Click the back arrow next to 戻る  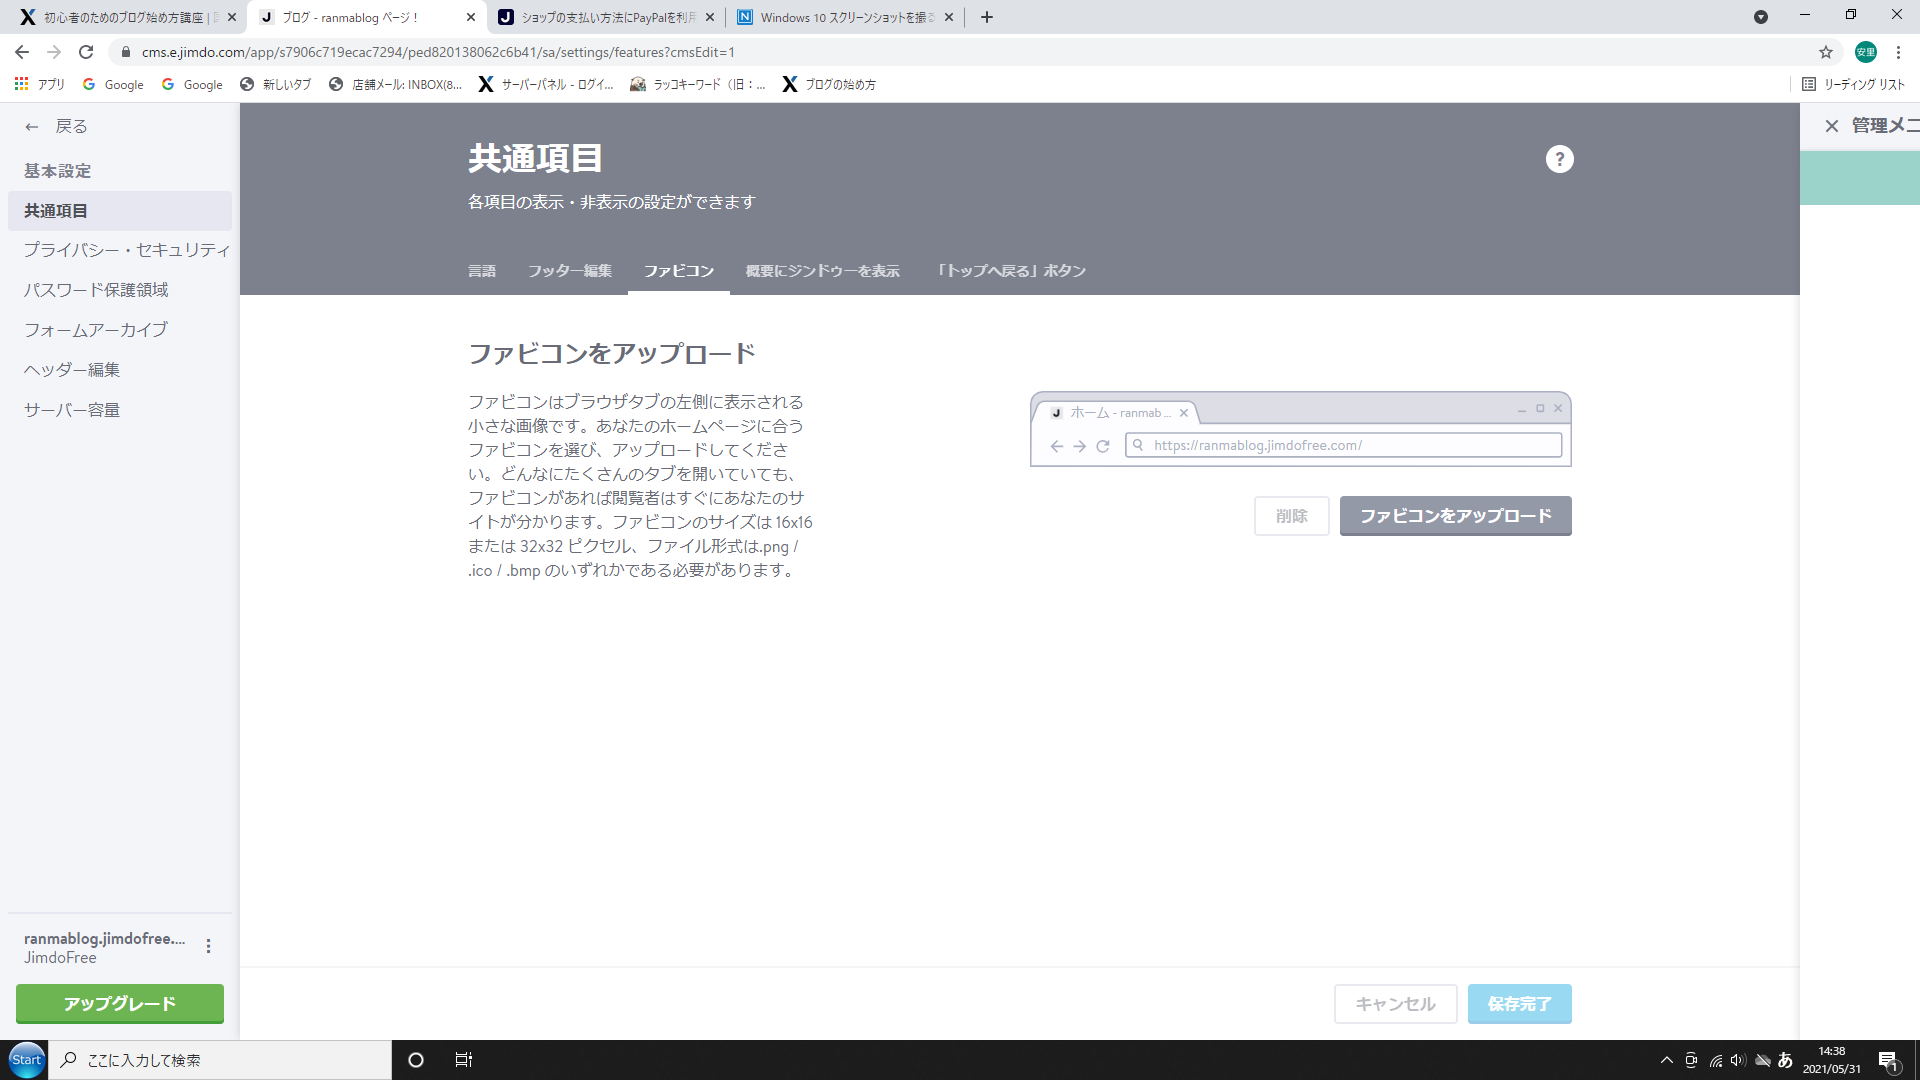32,127
